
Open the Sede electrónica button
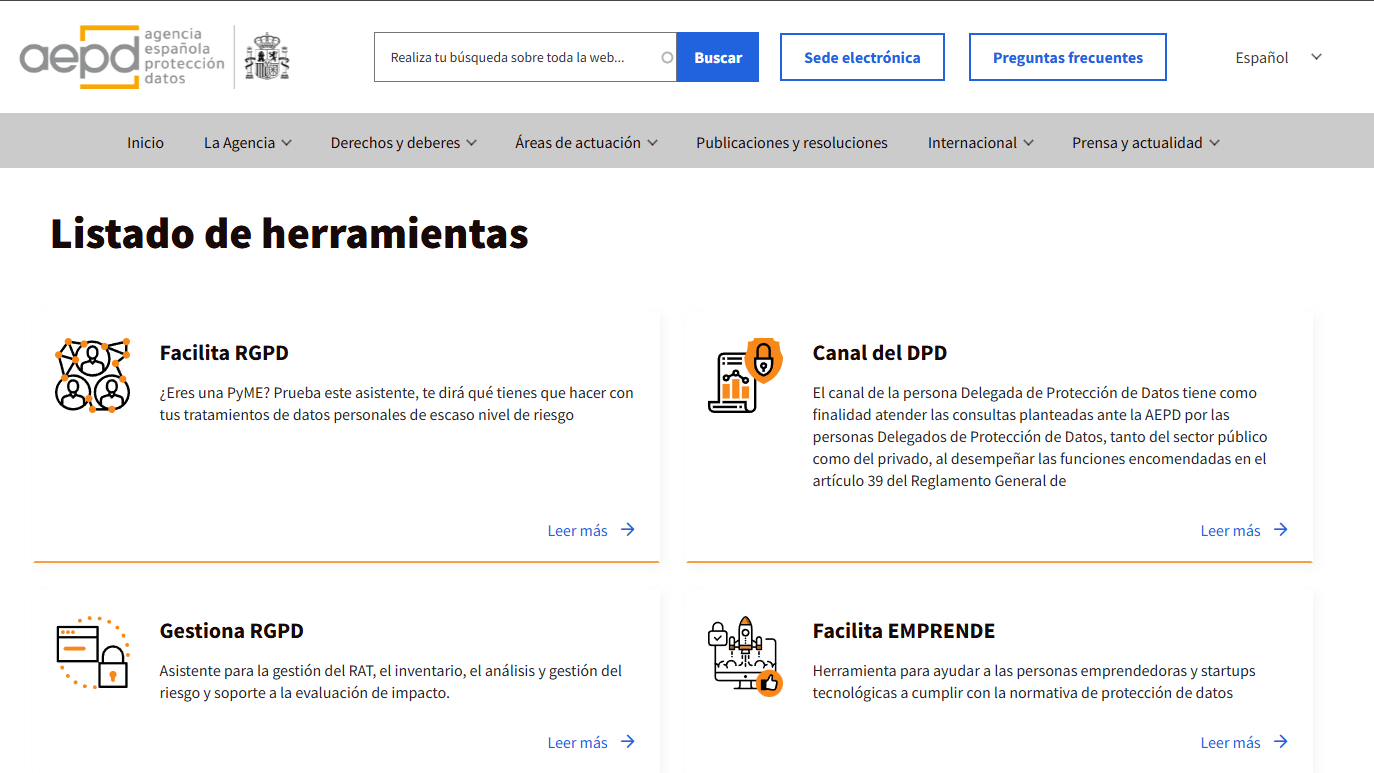pos(862,57)
